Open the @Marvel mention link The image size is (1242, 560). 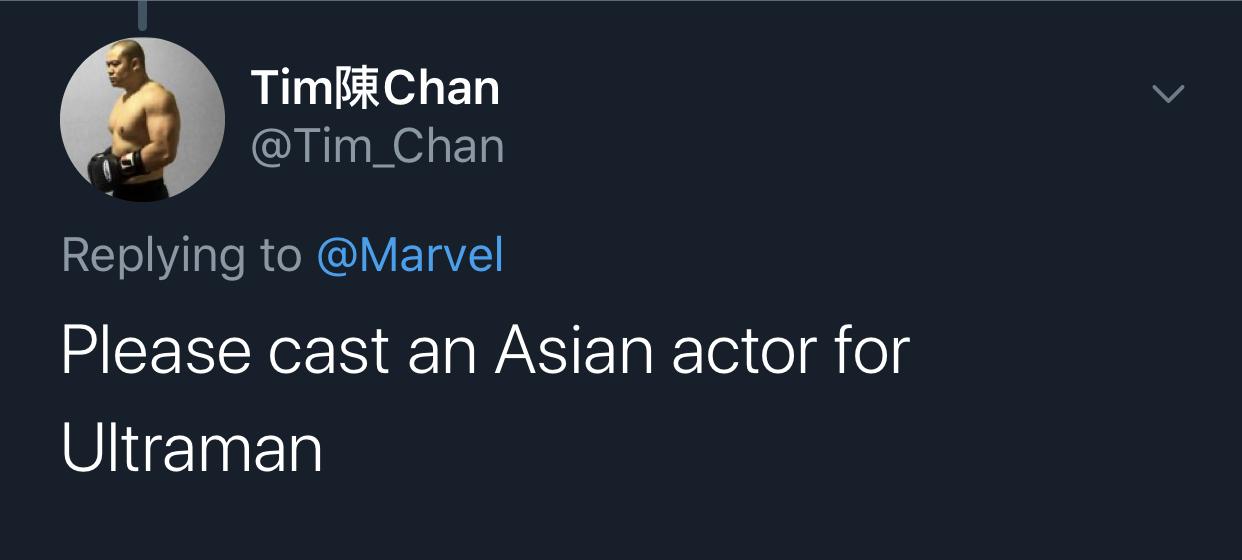click(x=410, y=255)
